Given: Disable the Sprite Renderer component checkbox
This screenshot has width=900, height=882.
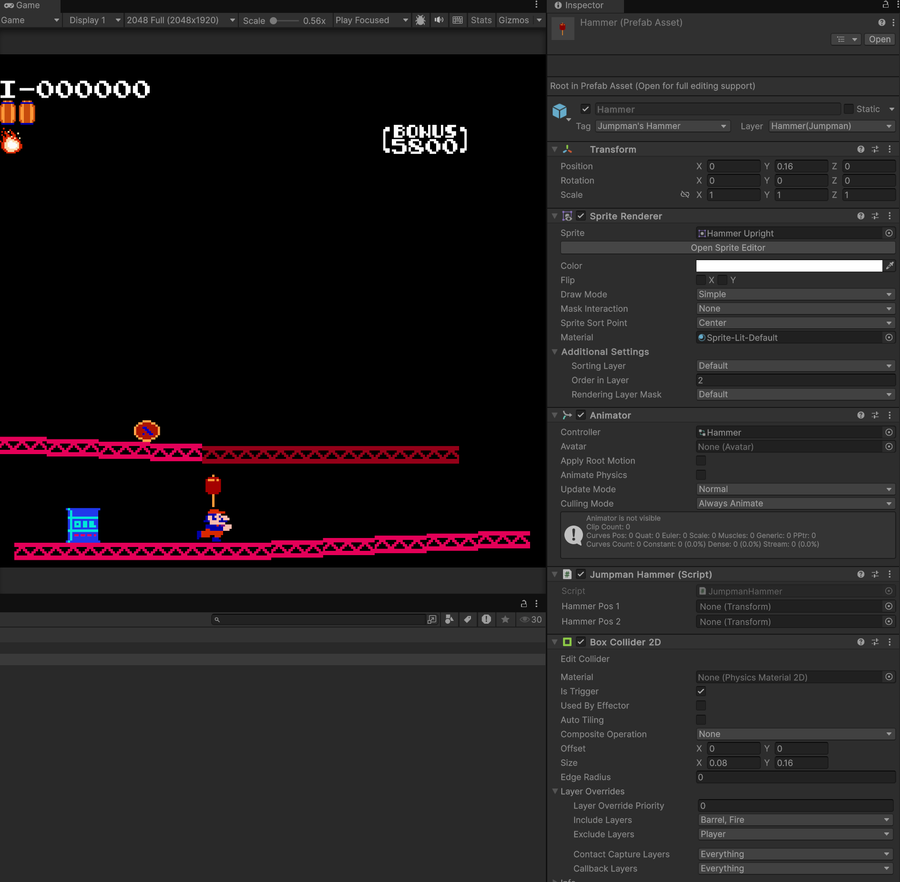Looking at the screenshot, I should click(x=581, y=216).
